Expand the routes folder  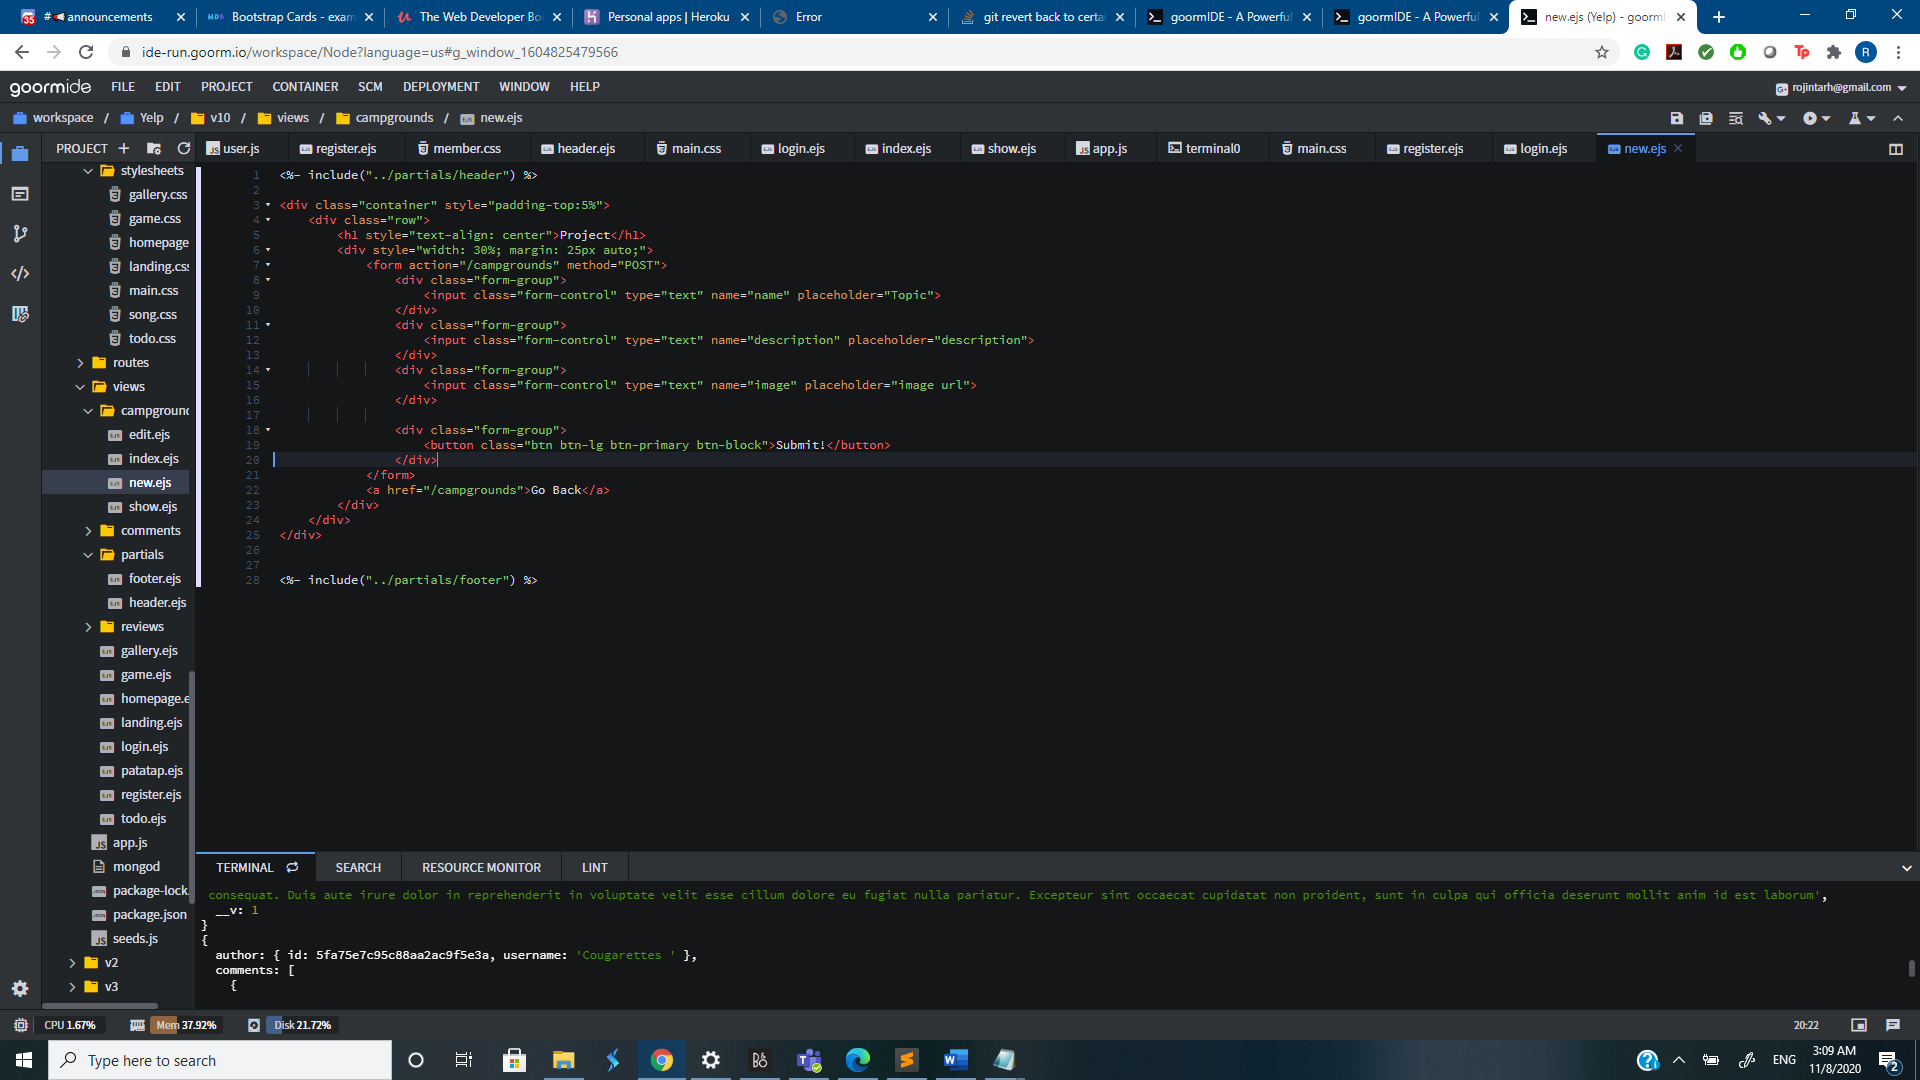click(x=81, y=363)
